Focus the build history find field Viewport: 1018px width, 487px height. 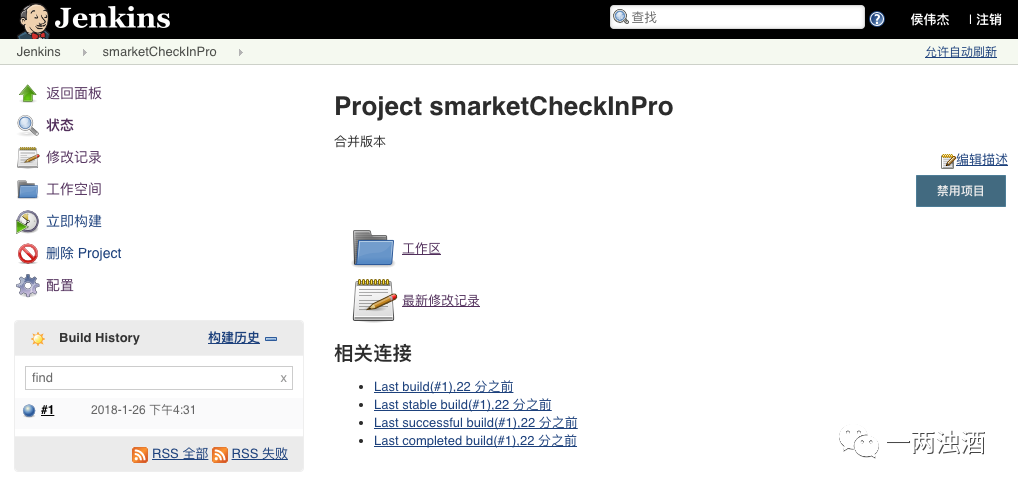click(158, 378)
